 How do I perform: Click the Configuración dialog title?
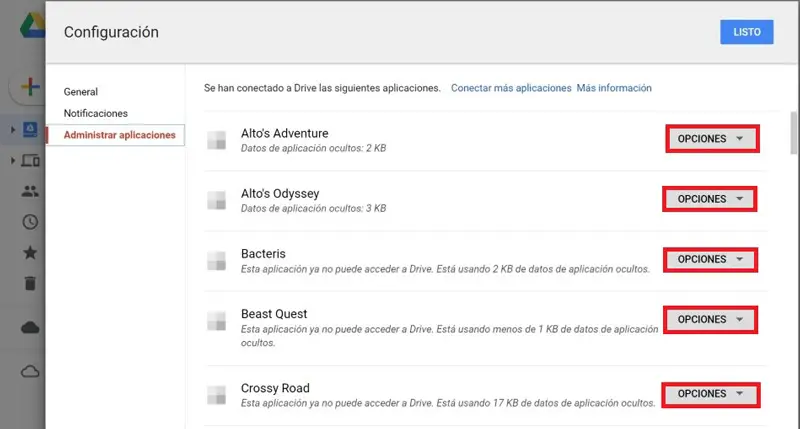pyautogui.click(x=111, y=32)
